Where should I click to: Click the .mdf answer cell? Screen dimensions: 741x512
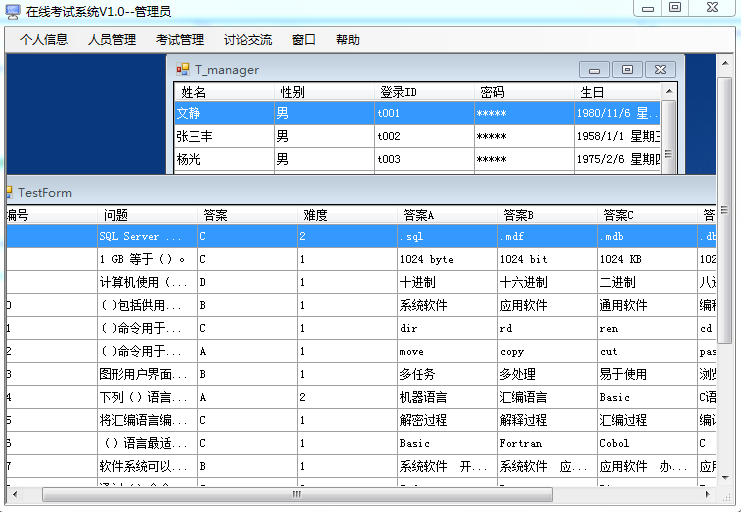coord(547,236)
